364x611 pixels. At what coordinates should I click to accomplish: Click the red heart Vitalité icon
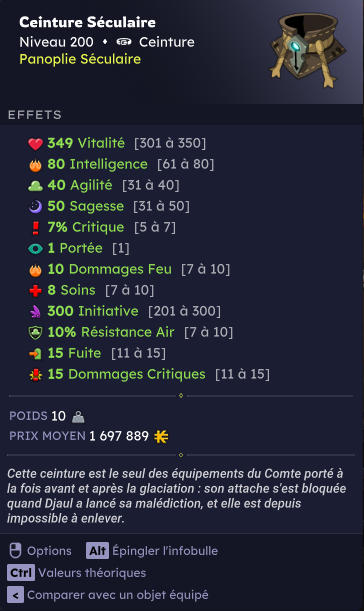[x=35, y=144]
